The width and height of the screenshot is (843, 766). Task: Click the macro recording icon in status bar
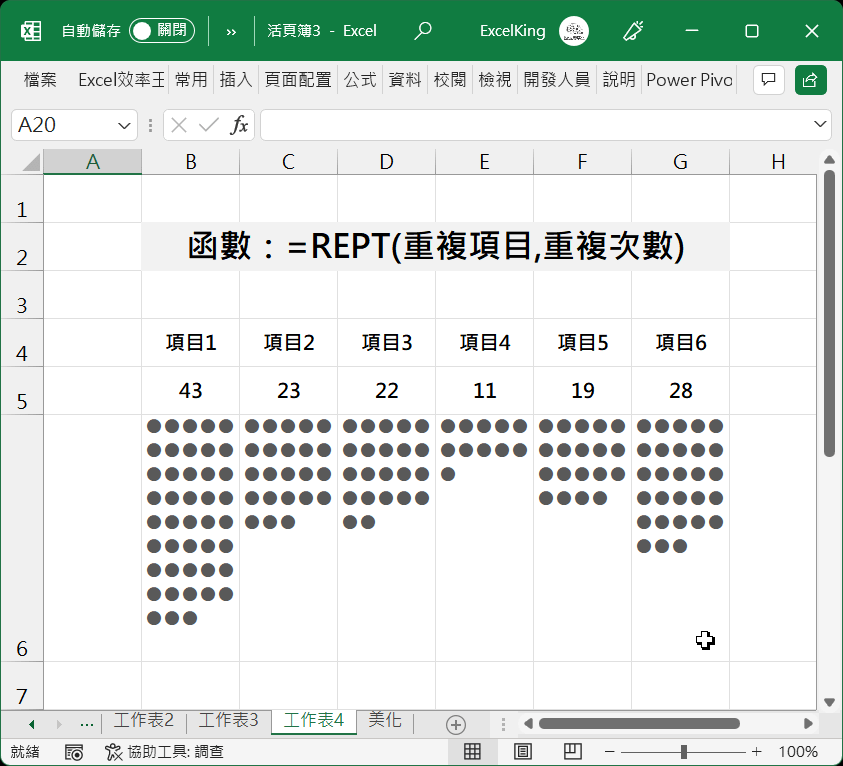coord(73,752)
